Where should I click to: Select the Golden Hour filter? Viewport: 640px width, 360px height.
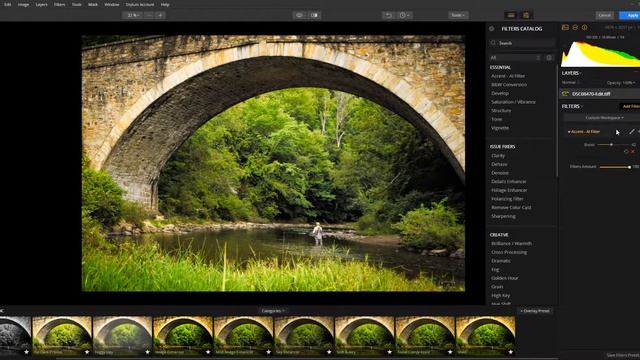pyautogui.click(x=504, y=278)
